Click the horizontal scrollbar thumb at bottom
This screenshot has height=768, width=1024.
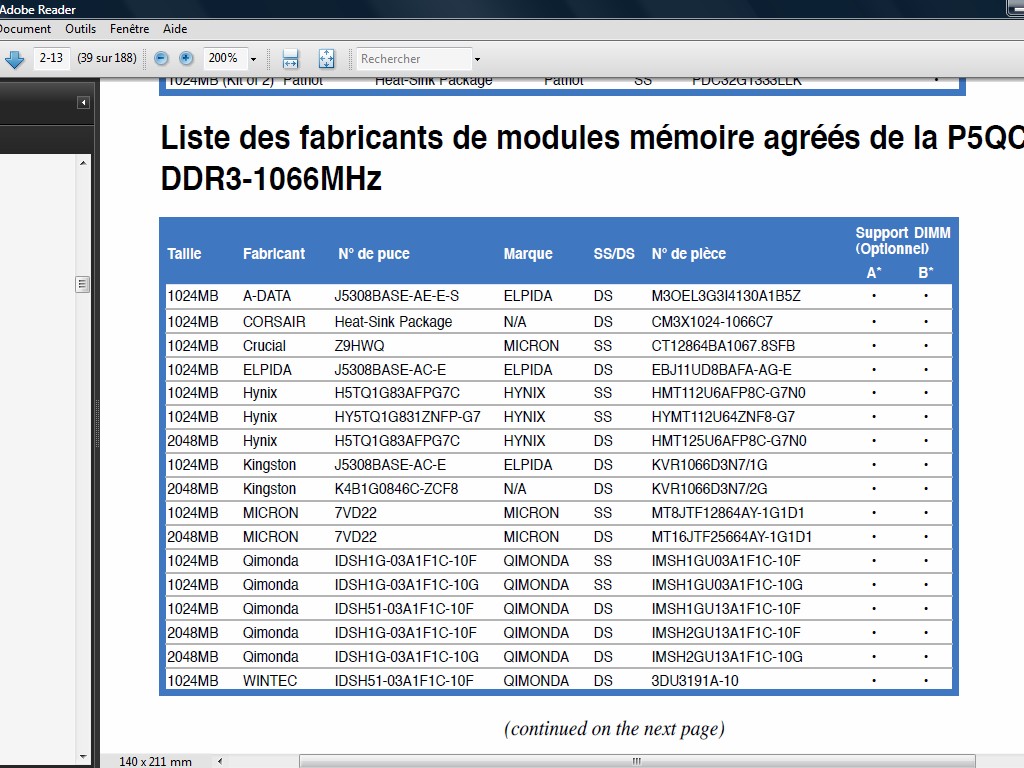click(x=635, y=761)
